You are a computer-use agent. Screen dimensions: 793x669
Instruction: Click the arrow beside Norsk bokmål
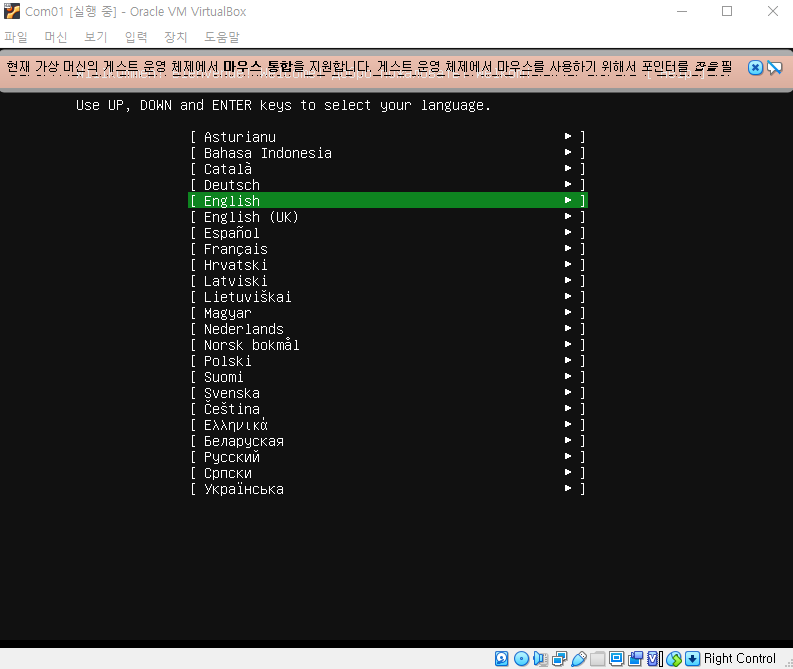pos(568,344)
